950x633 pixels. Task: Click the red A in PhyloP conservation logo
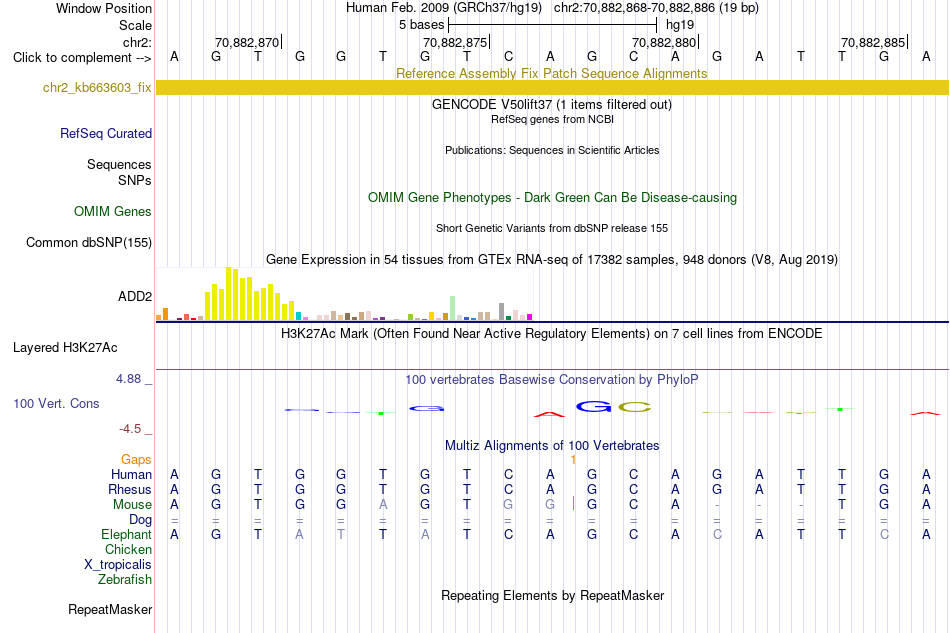click(x=549, y=414)
